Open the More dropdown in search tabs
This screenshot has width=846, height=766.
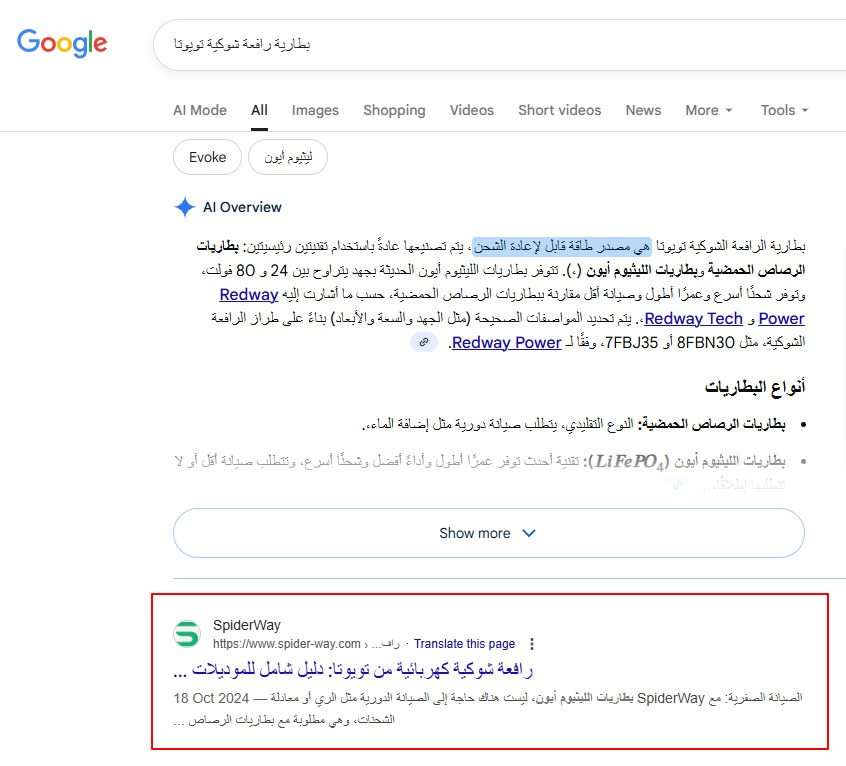tap(708, 110)
